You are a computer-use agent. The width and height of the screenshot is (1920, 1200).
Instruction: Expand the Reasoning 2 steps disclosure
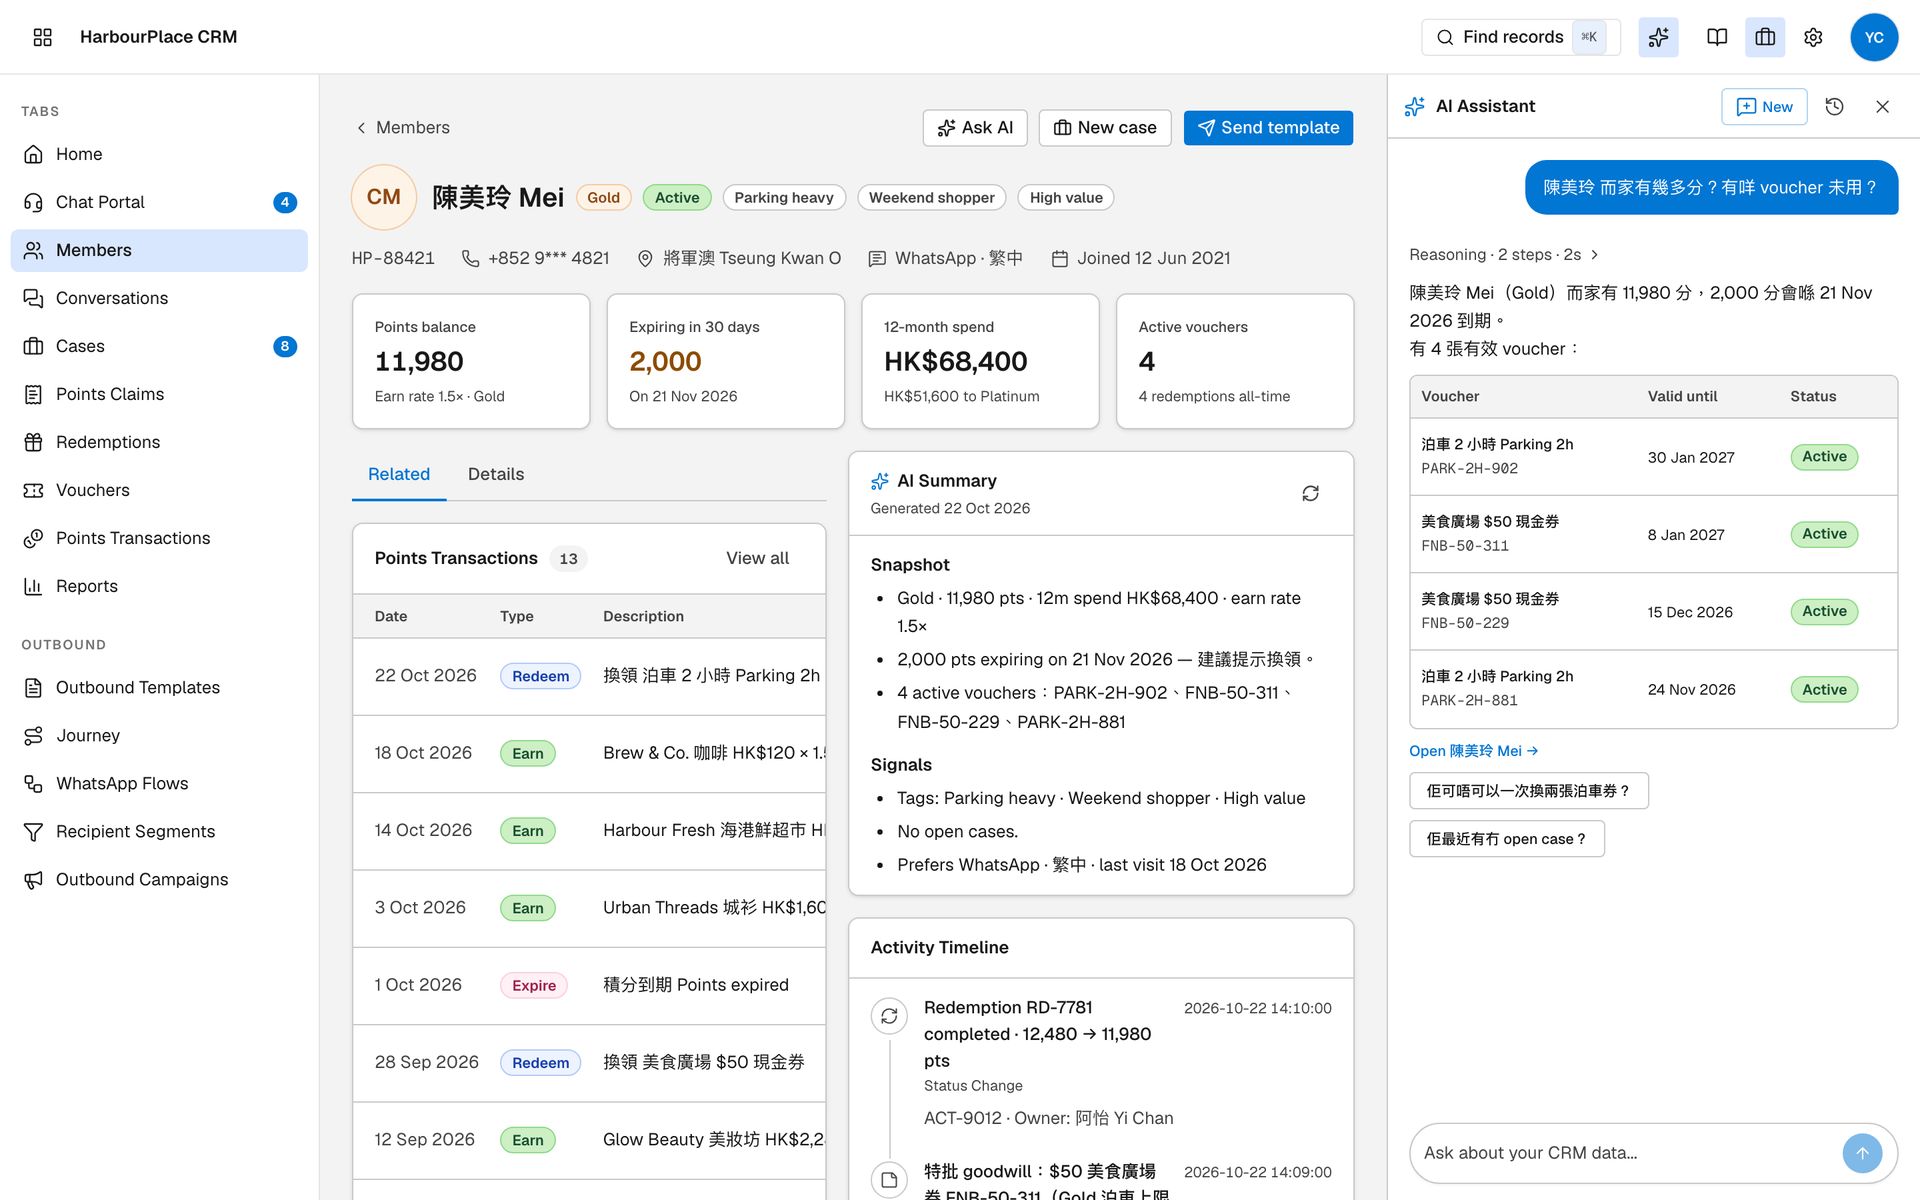(1504, 255)
